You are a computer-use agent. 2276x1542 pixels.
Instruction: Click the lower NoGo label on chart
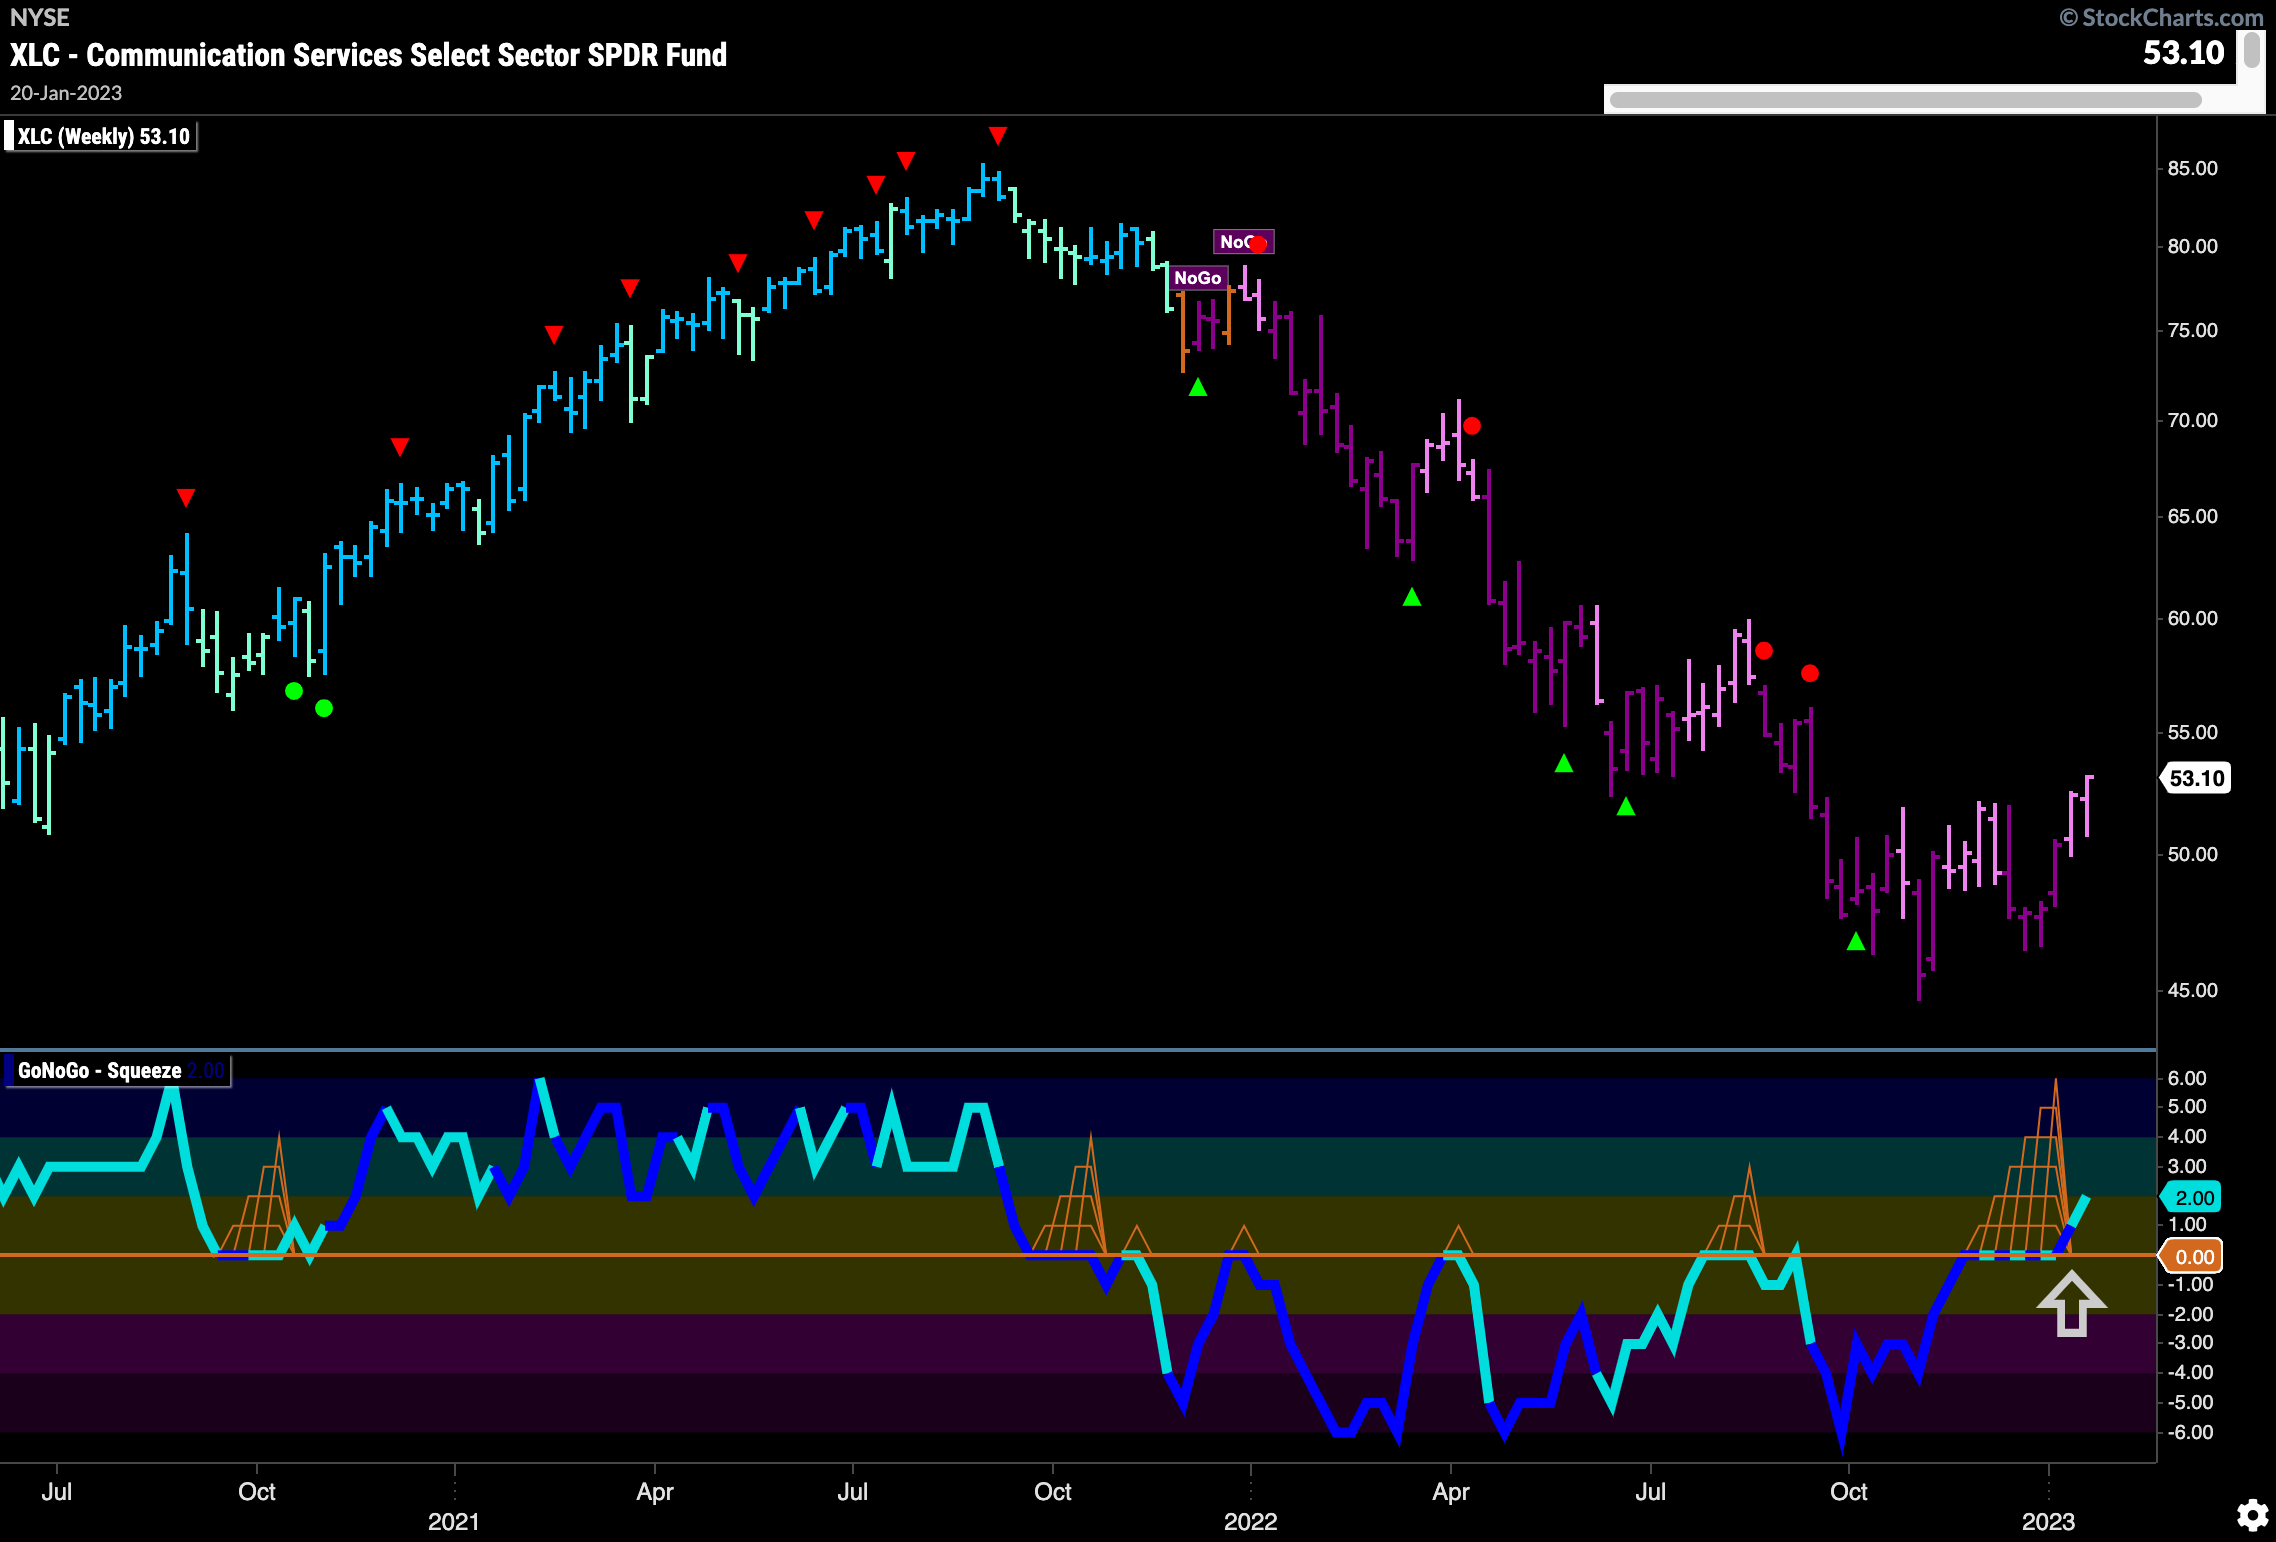pos(1198,278)
